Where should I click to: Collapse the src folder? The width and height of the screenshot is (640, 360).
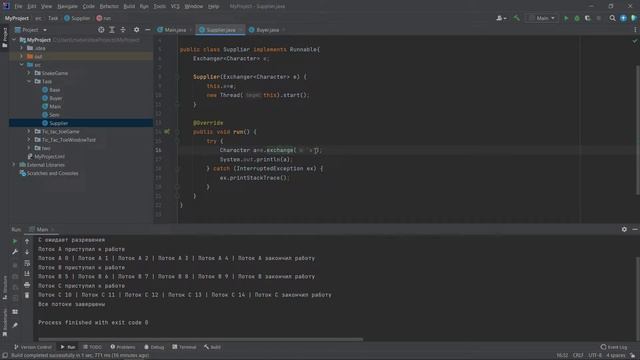[x=22, y=65]
